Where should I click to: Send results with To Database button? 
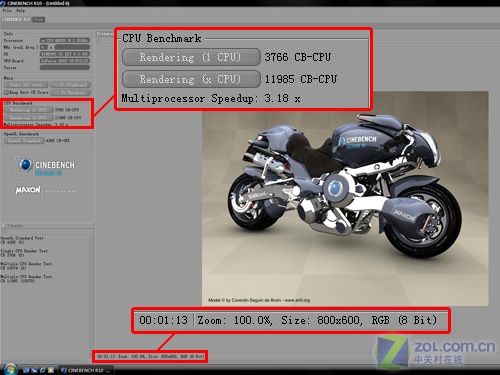[70, 93]
